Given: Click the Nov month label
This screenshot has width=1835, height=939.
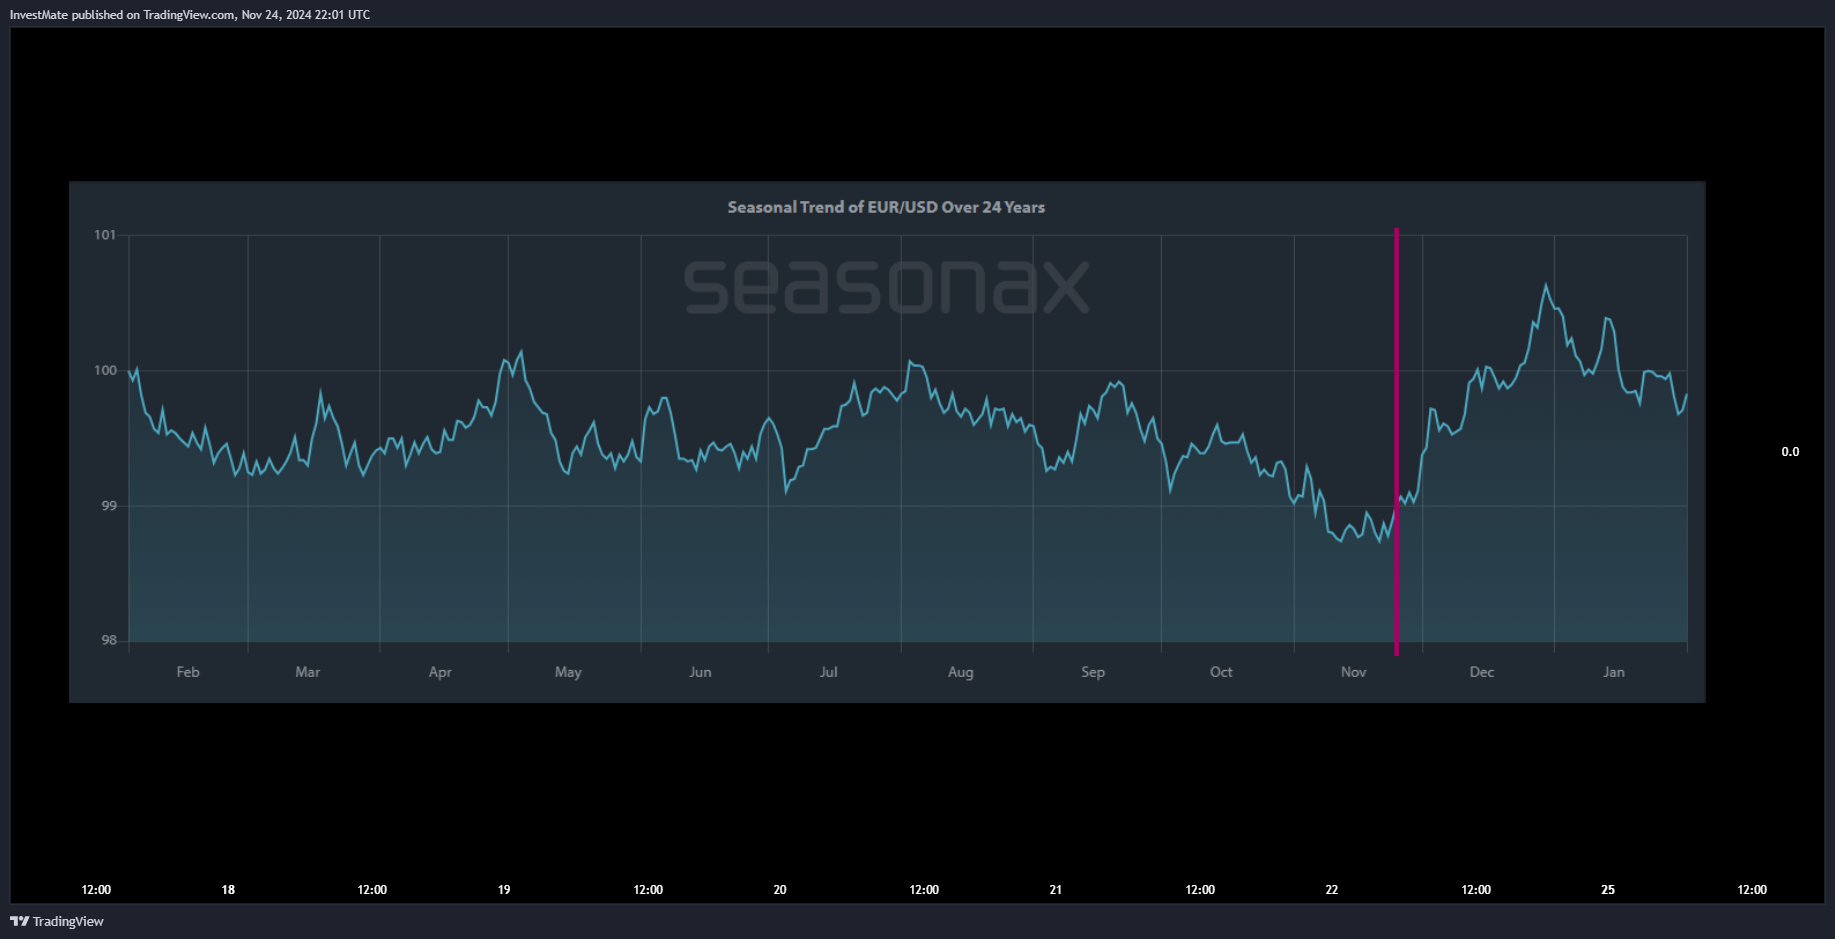Looking at the screenshot, I should click(x=1353, y=672).
